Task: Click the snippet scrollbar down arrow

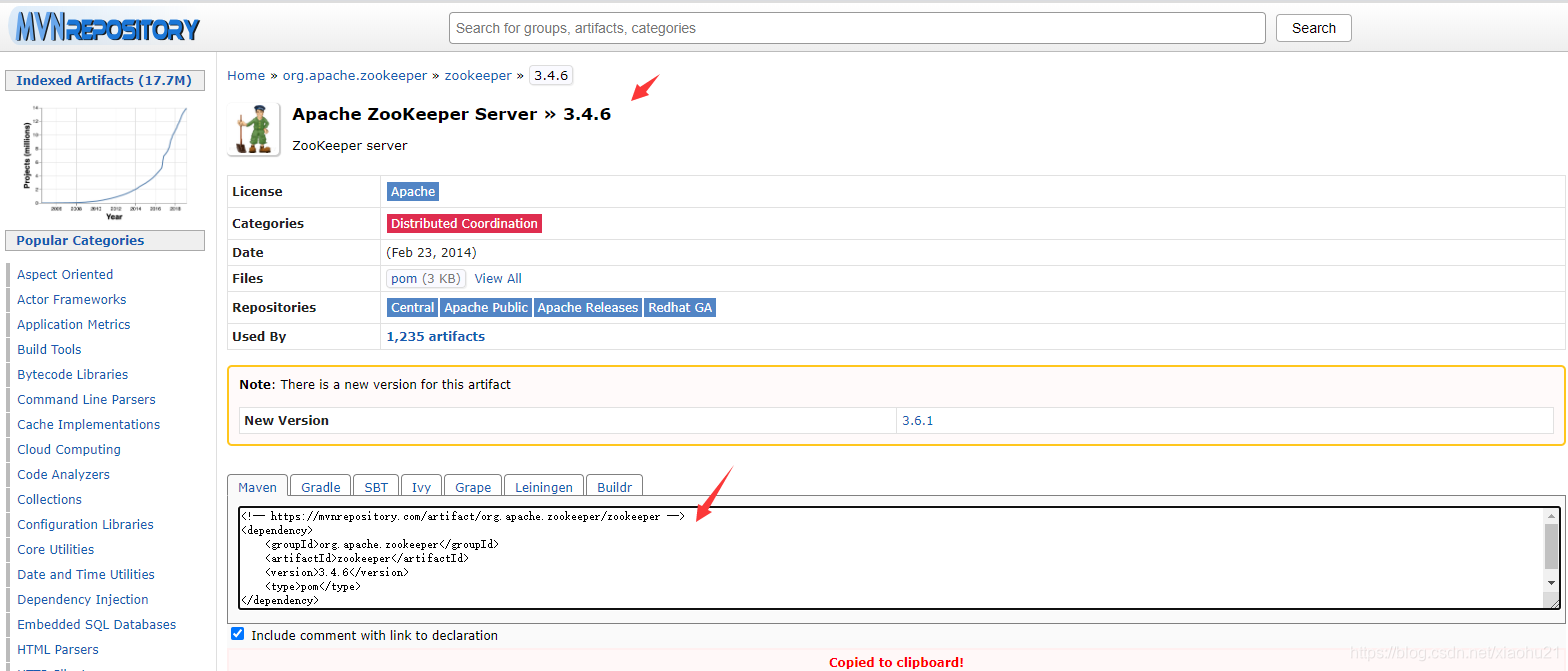Action: (1552, 582)
